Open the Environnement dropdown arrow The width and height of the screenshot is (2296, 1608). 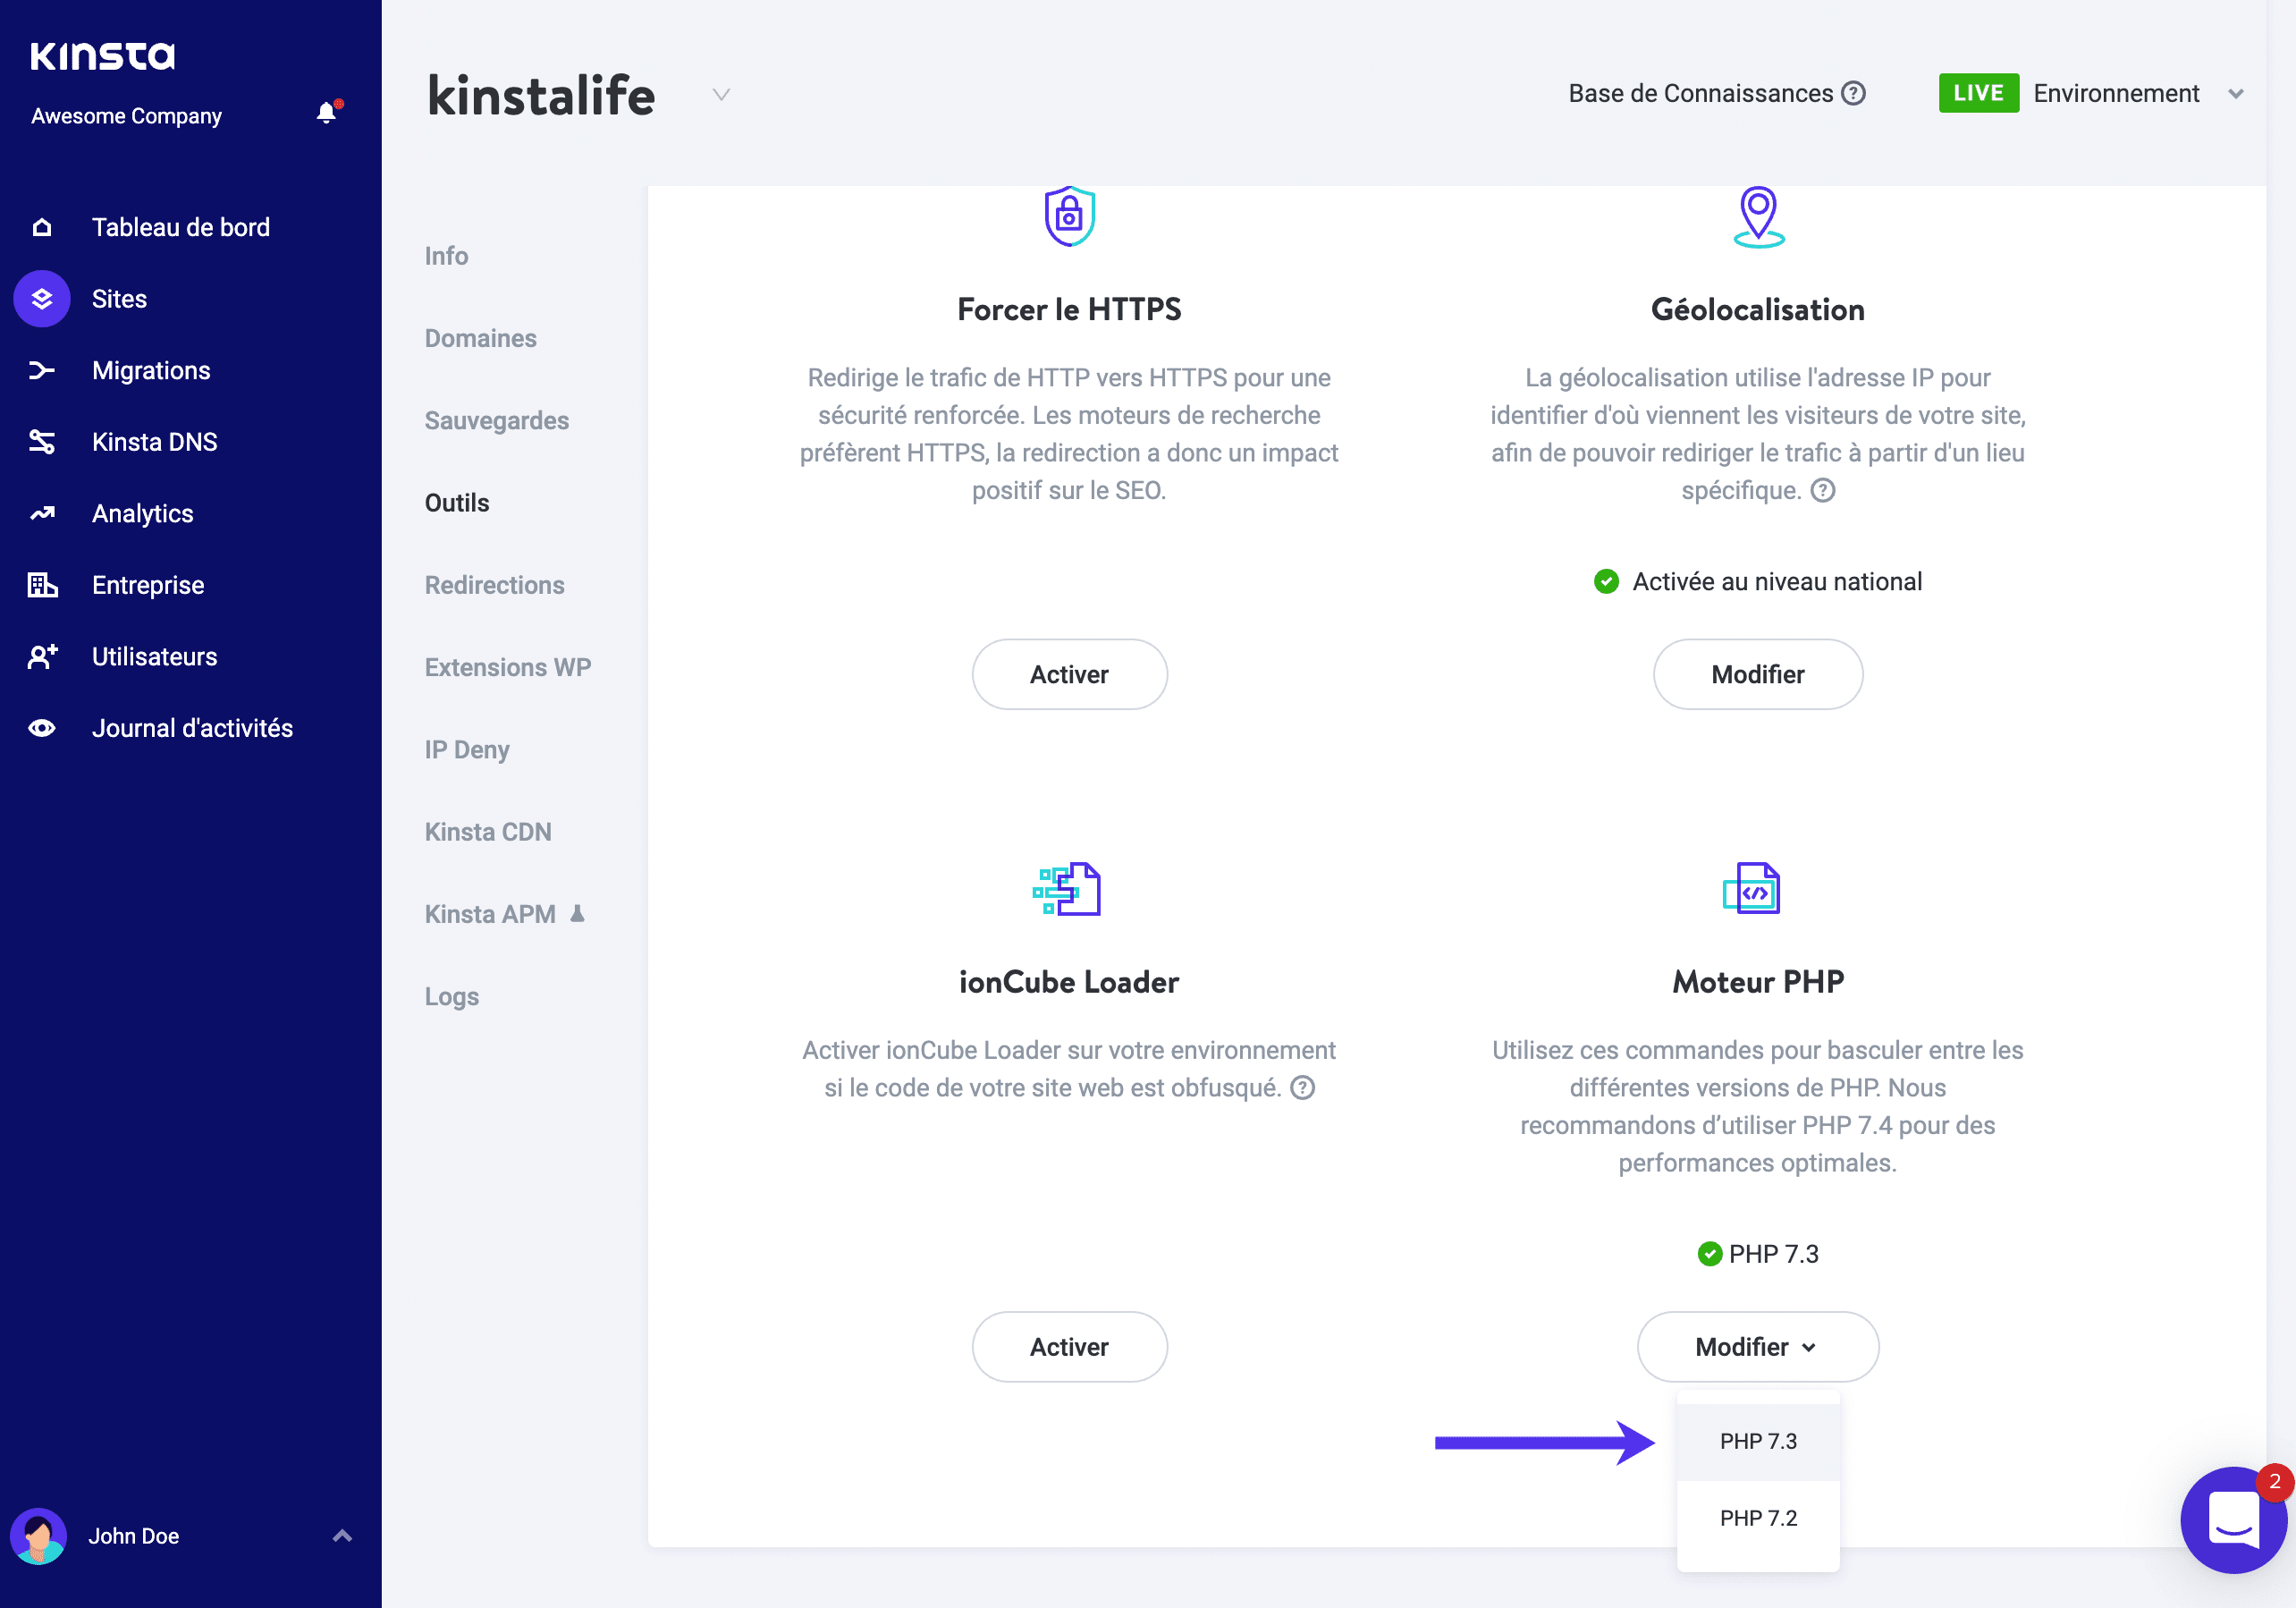pos(2236,94)
